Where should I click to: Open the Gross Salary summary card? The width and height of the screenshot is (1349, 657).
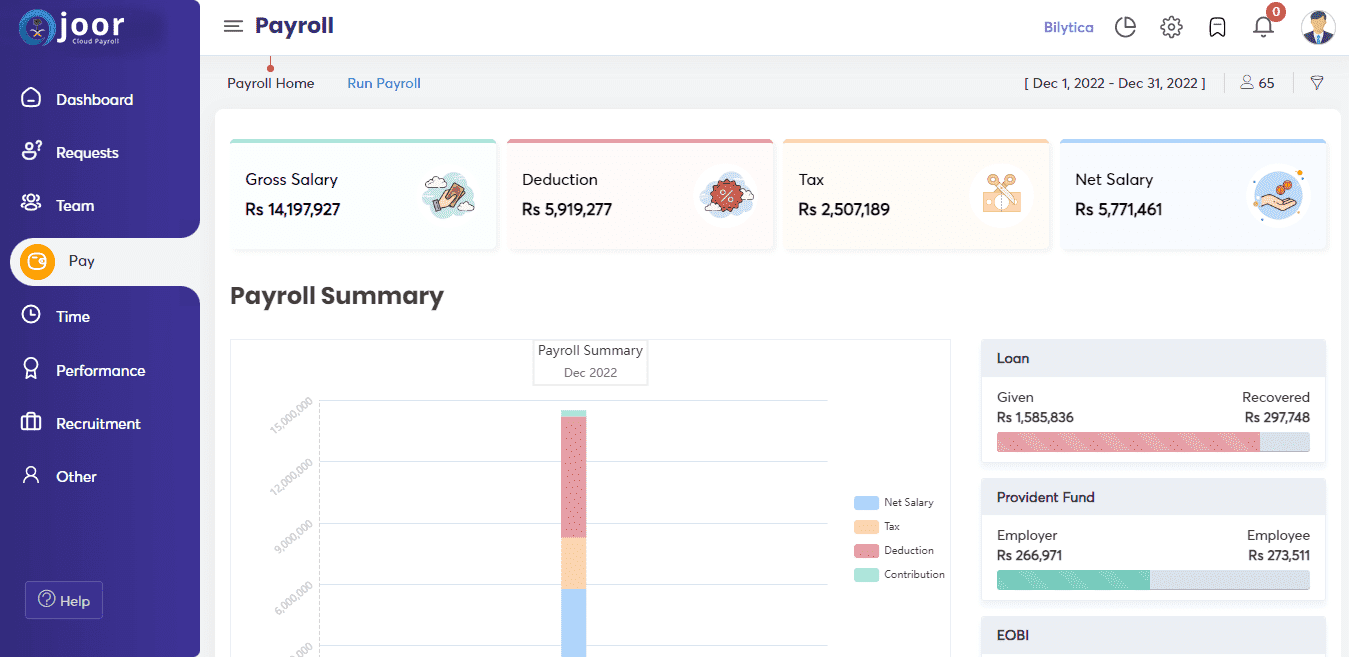coord(363,194)
